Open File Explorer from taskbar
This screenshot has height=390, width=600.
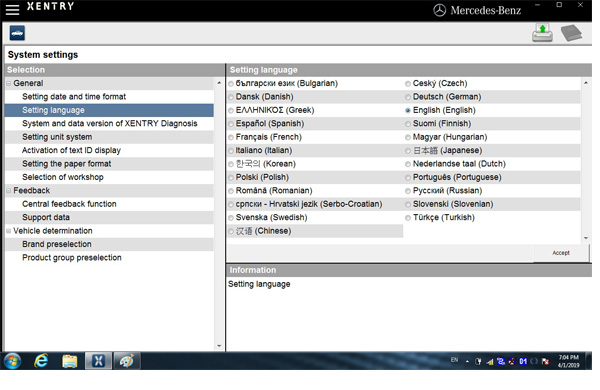pos(70,361)
